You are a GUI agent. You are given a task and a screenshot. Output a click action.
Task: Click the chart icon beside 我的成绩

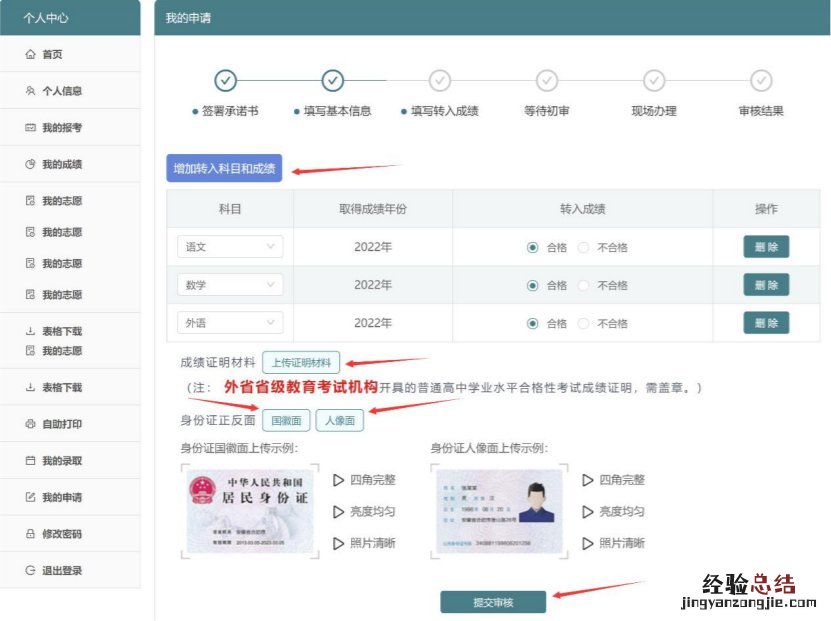point(30,164)
